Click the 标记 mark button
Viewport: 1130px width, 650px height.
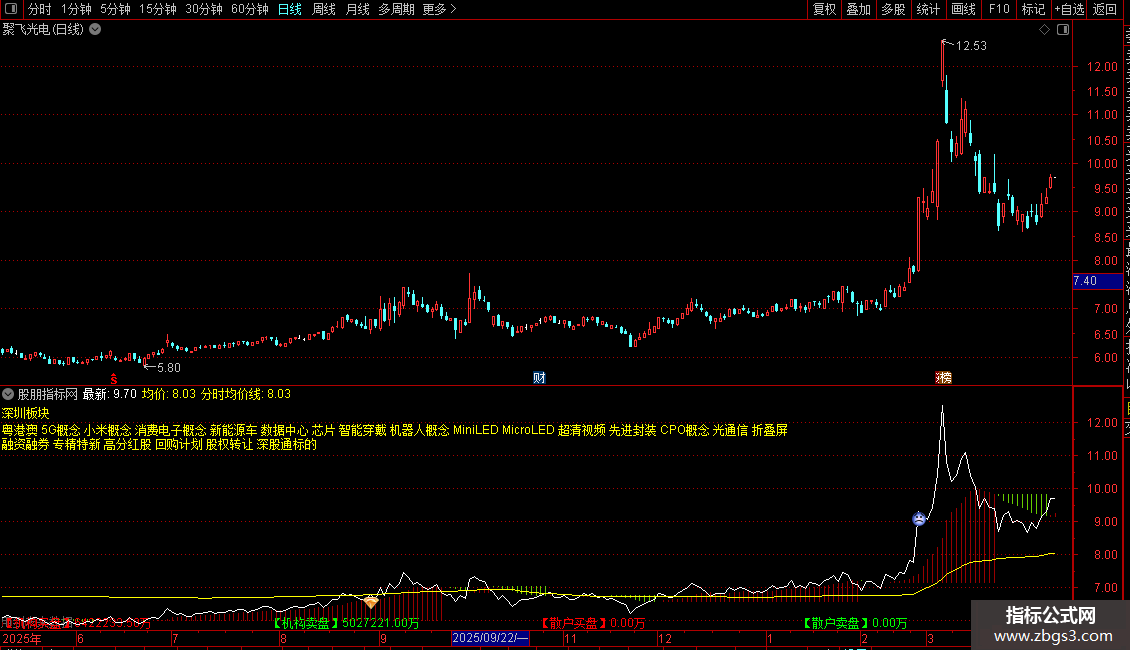point(1033,9)
